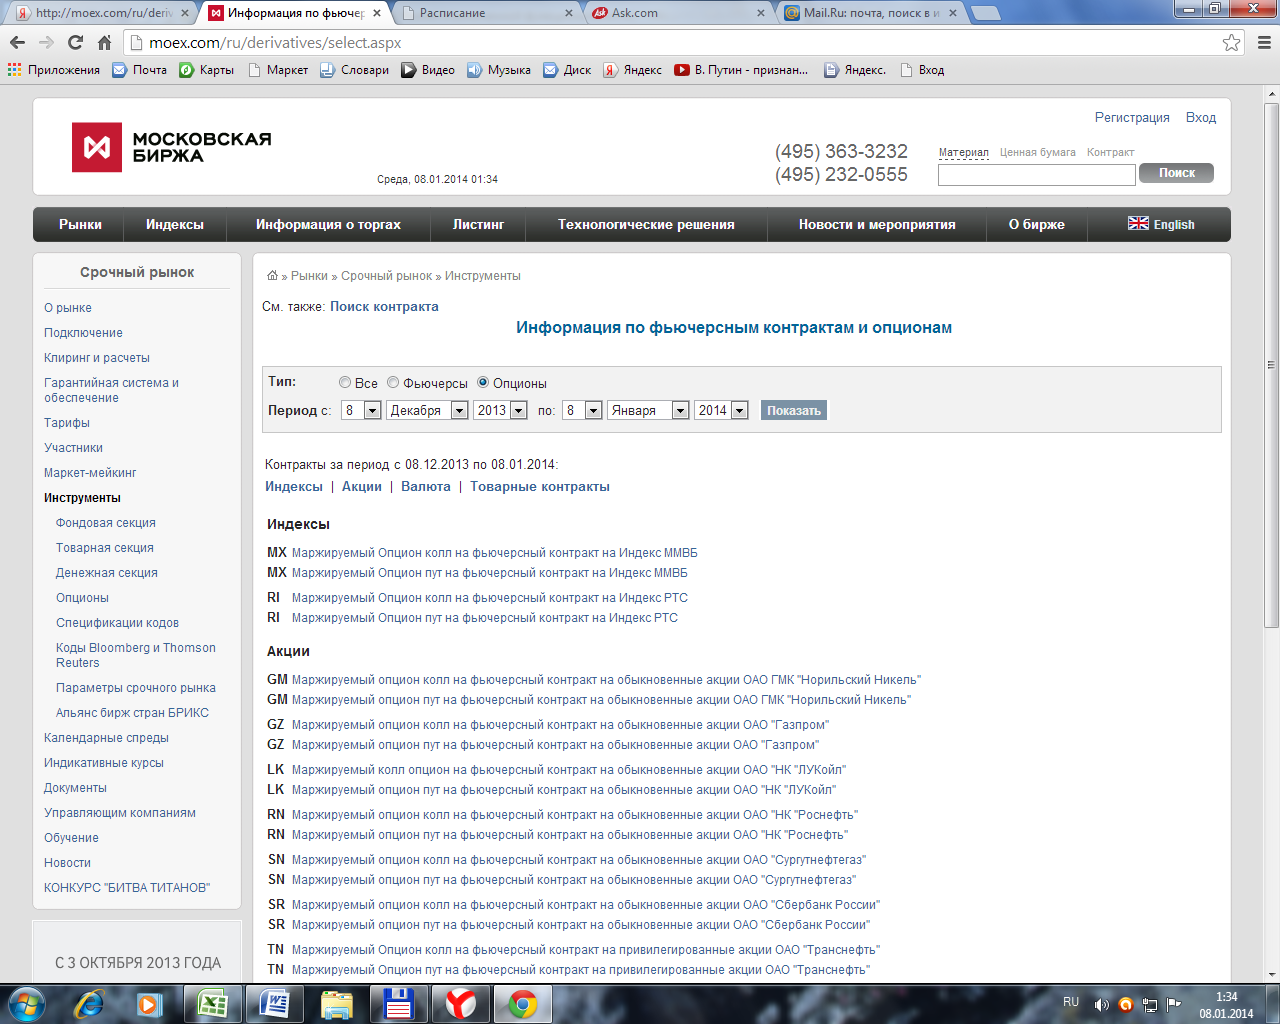Open Технологические решения menu

pyautogui.click(x=646, y=224)
